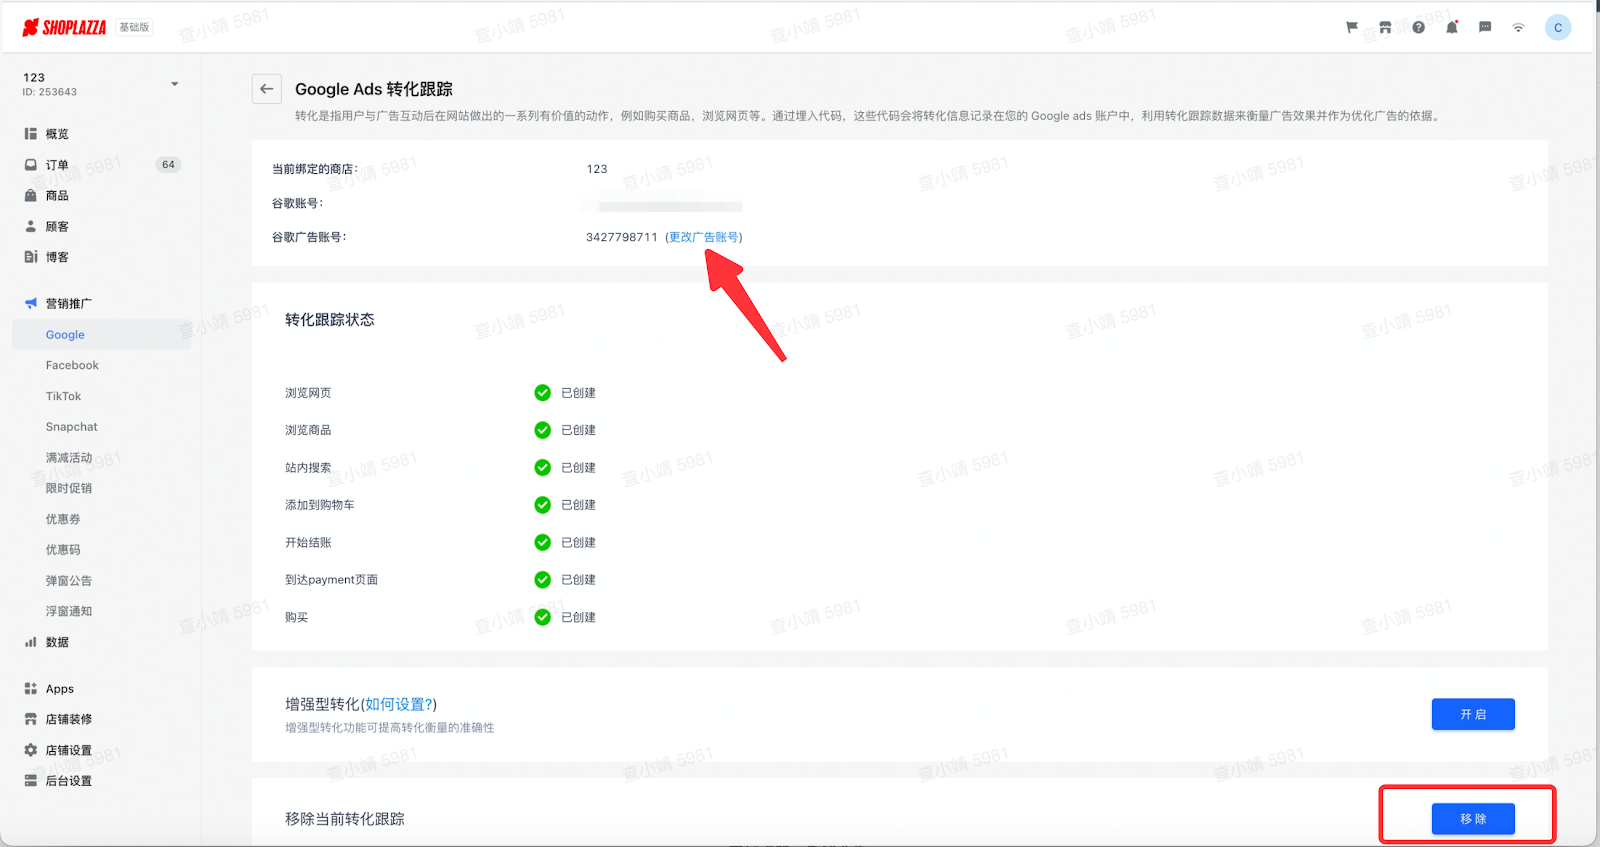
Task: Click the flag icon in top bar
Action: pyautogui.click(x=1352, y=28)
